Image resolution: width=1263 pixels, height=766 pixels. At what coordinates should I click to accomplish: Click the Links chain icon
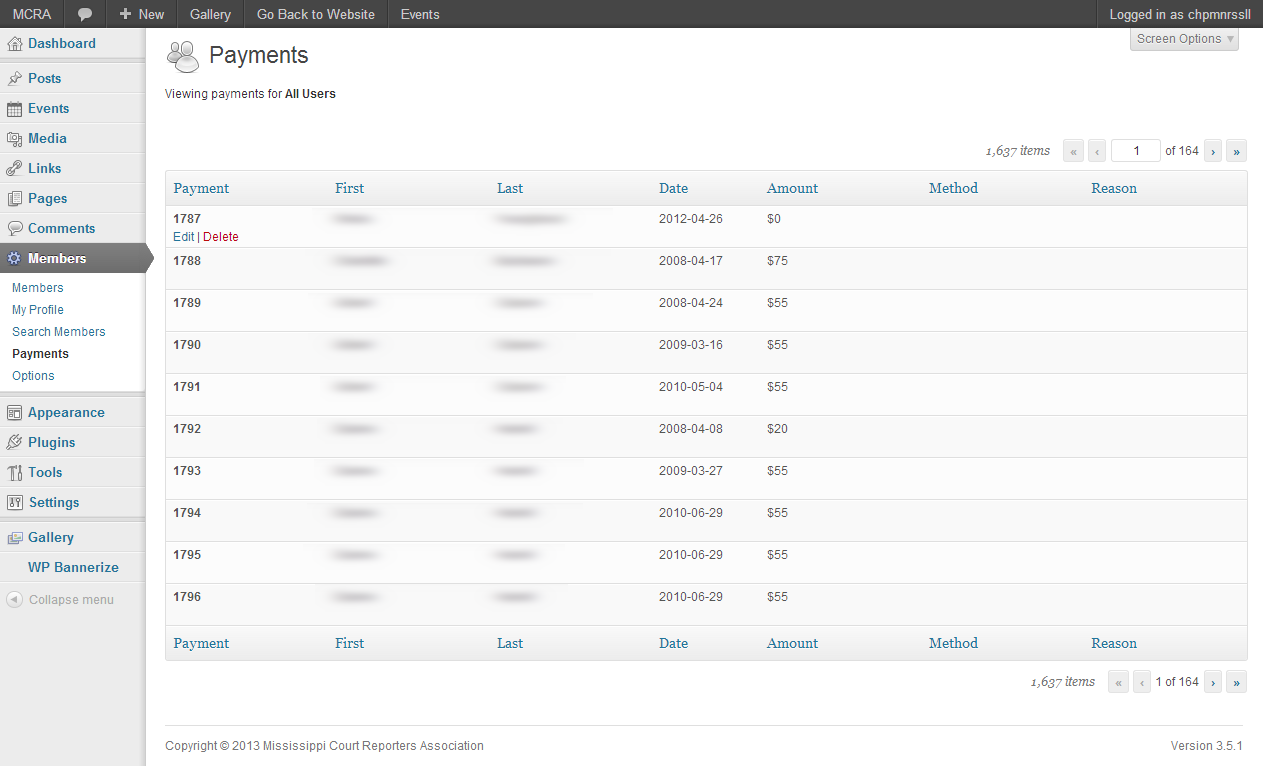click(14, 169)
